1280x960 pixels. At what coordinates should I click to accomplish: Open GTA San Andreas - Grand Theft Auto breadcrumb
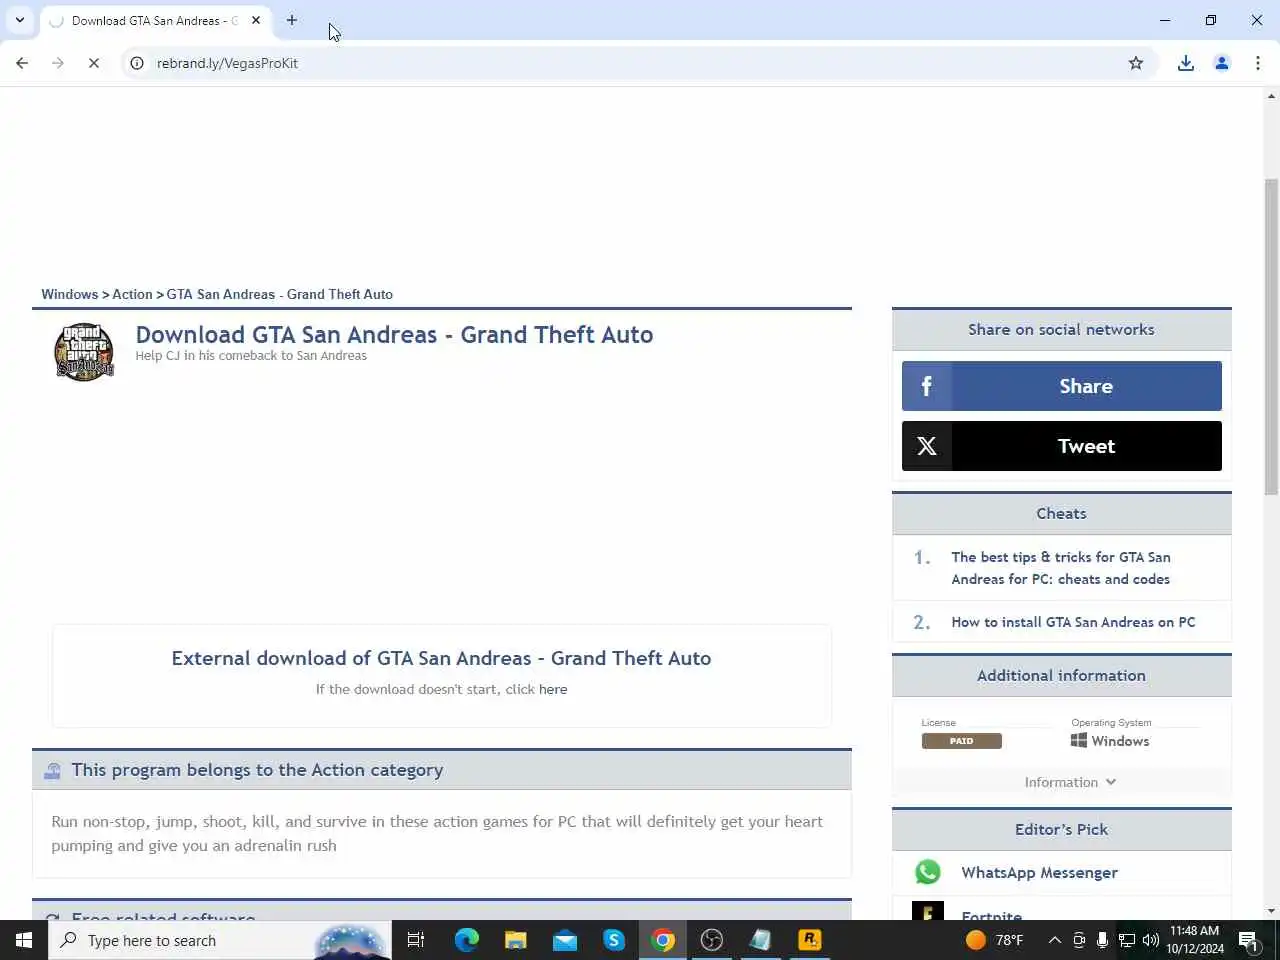[279, 294]
